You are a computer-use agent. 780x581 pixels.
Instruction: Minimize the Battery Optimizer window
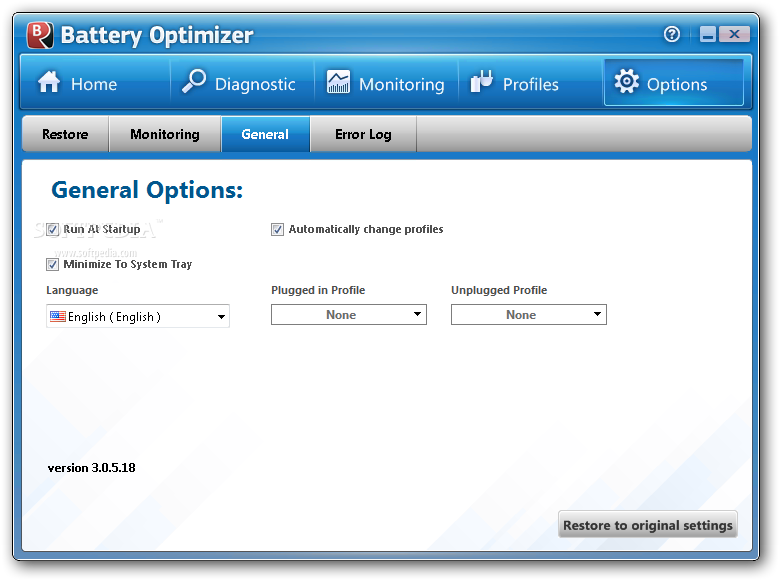[708, 34]
